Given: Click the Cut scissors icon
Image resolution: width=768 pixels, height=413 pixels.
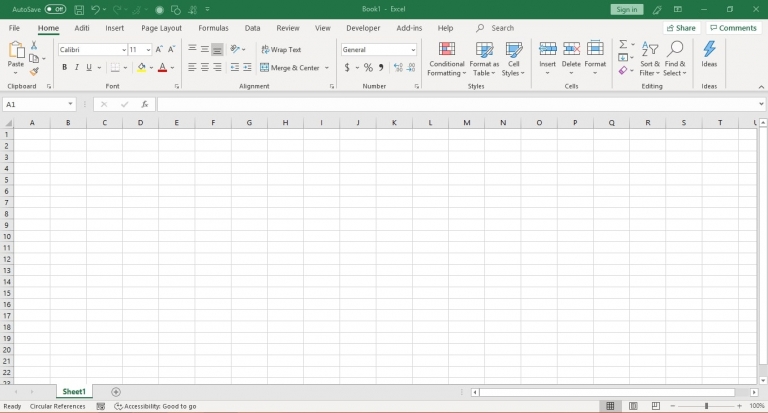Looking at the screenshot, I should pos(34,46).
